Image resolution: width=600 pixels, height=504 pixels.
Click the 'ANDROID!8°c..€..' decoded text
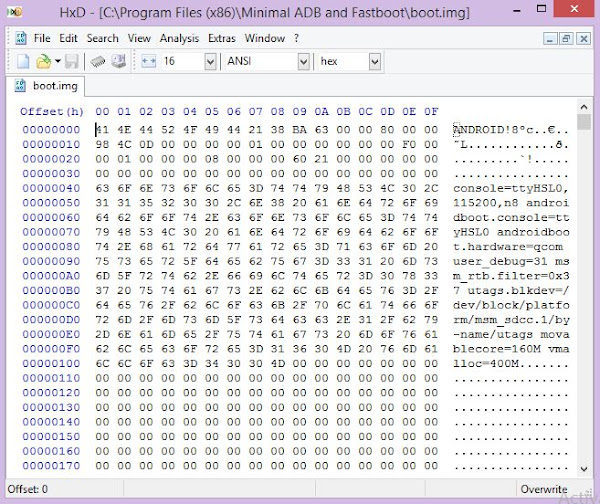click(x=511, y=130)
